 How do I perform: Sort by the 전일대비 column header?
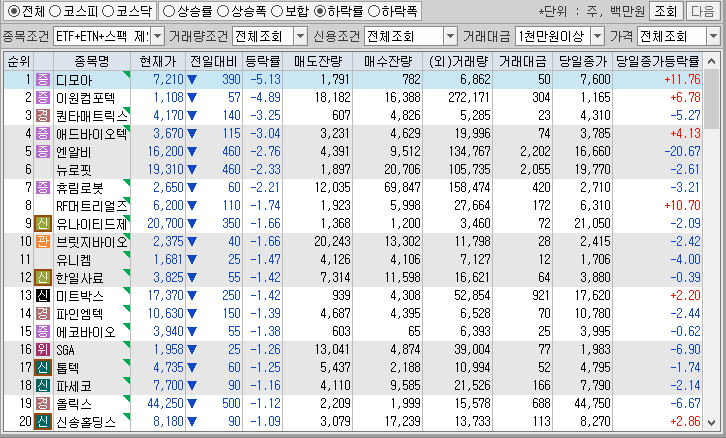213,61
